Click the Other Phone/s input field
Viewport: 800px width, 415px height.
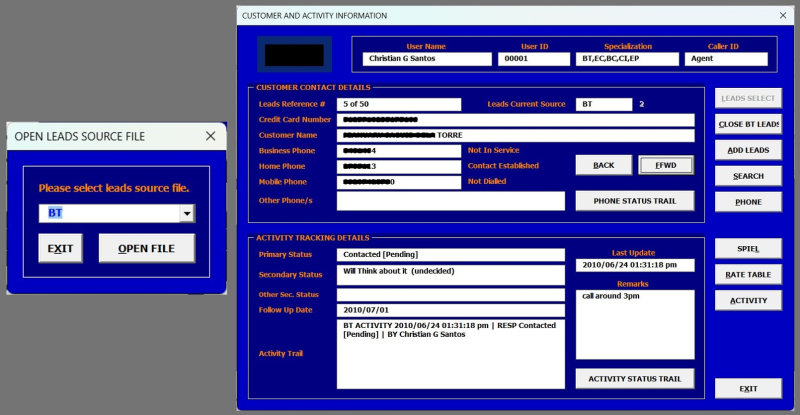(x=450, y=201)
